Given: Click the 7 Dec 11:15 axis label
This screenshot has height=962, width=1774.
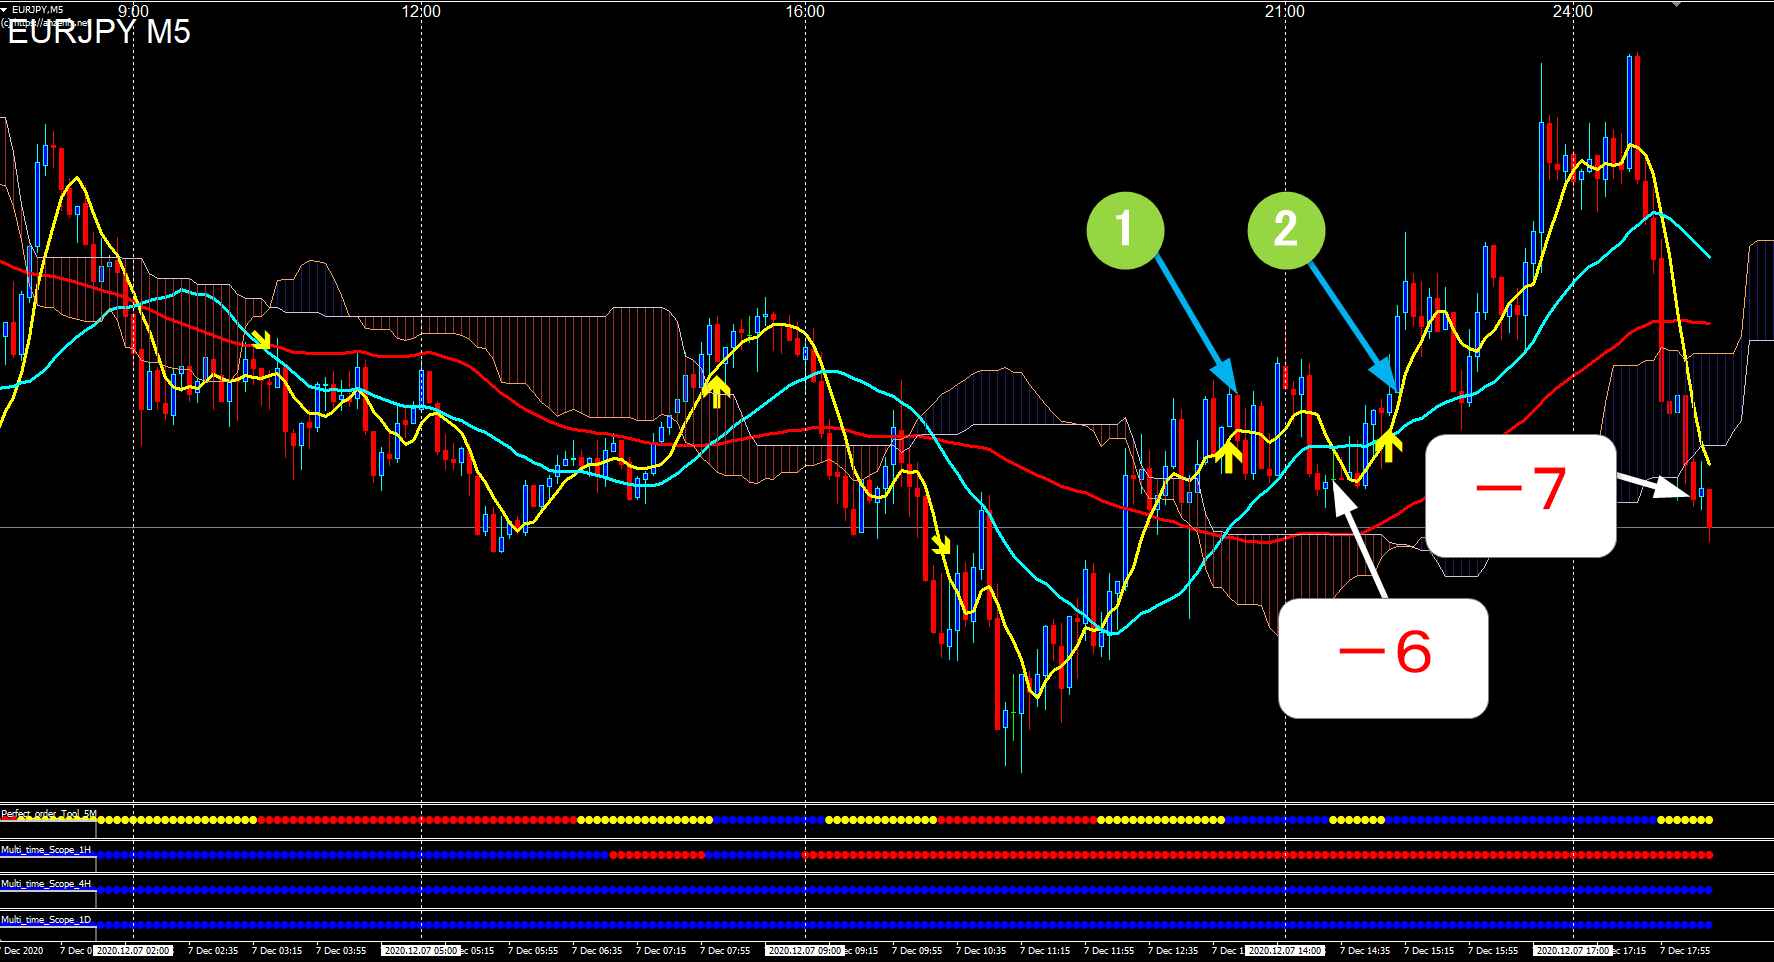Looking at the screenshot, I should pos(1045,951).
